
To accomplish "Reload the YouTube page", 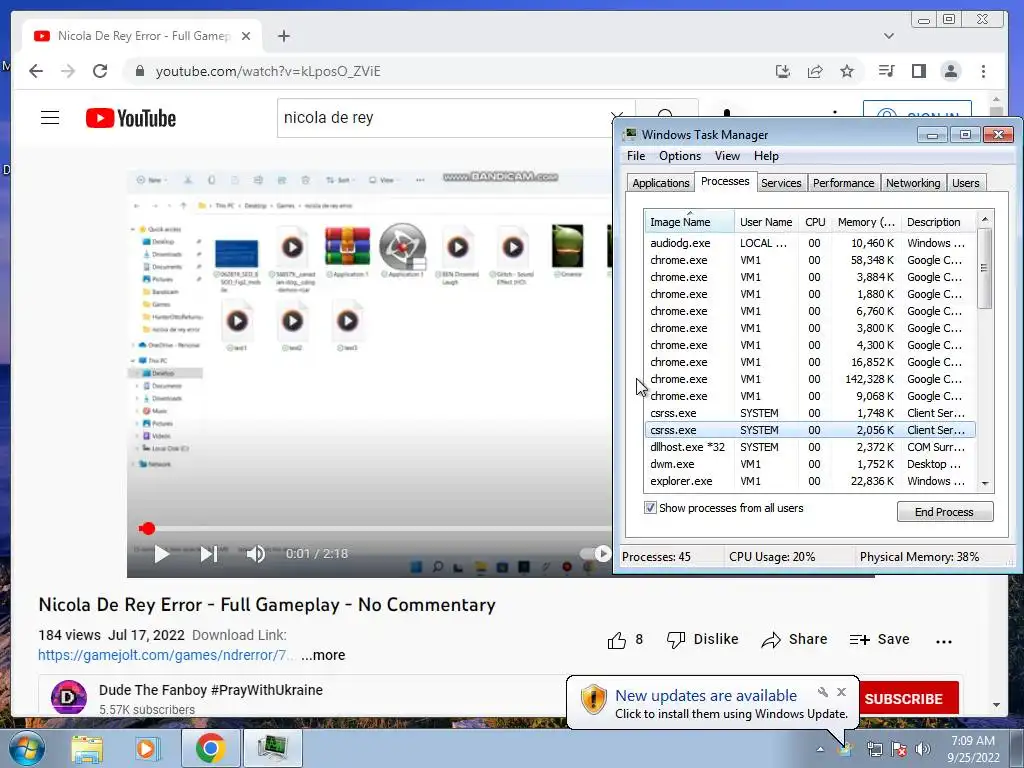I will pos(100,71).
